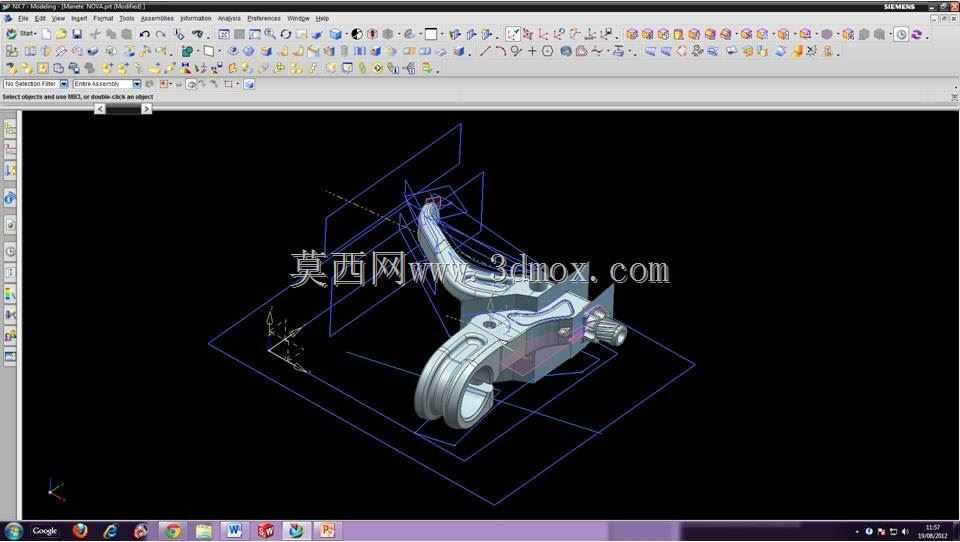Select the Line curve tool
This screenshot has width=960, height=542.
pos(486,51)
